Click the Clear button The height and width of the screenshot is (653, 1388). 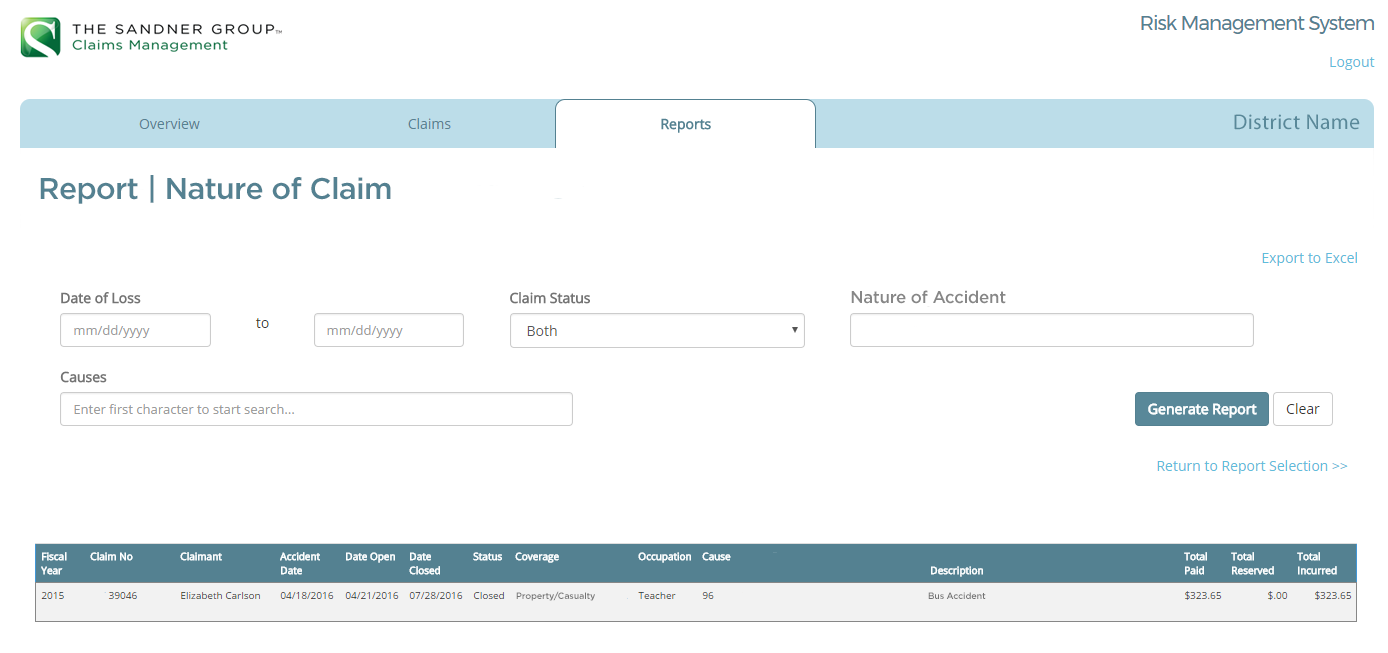[x=1302, y=409]
